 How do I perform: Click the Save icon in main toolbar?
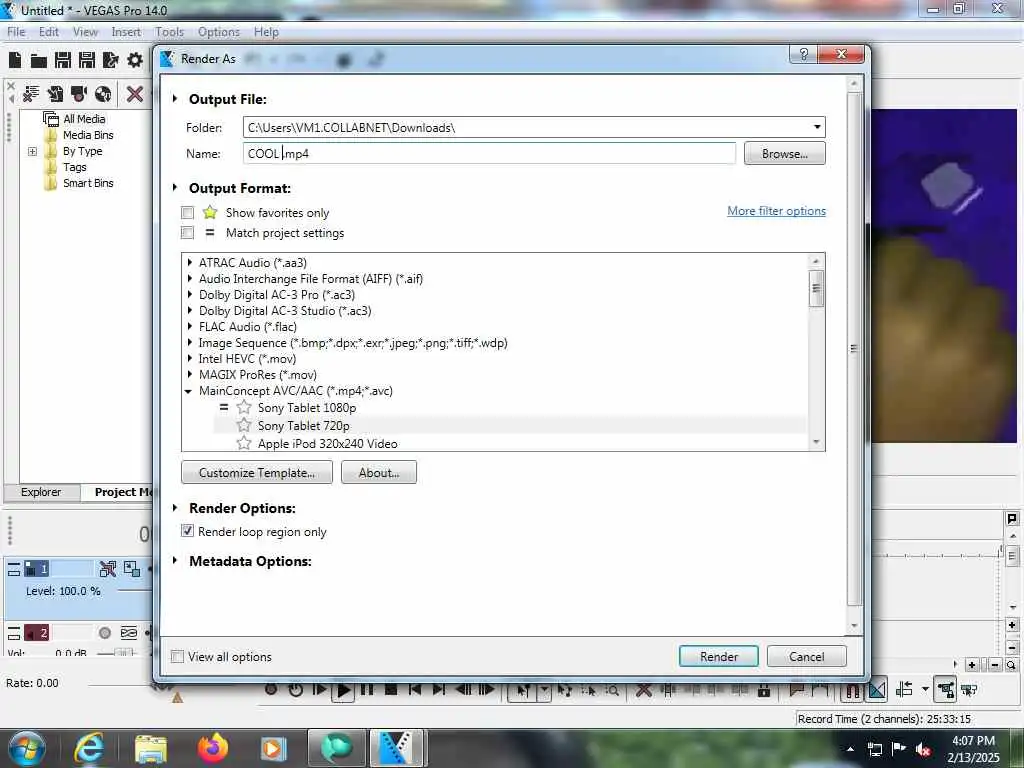63,60
